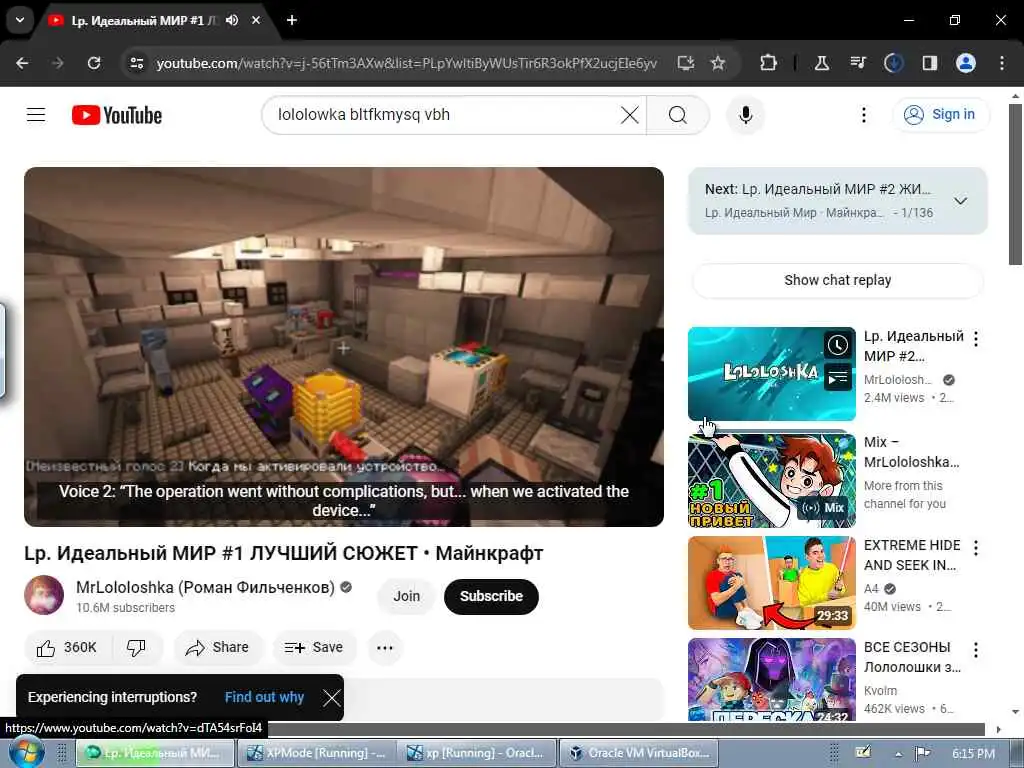Open YouTube hamburger guide menu
The height and width of the screenshot is (768, 1024).
pyautogui.click(x=36, y=115)
